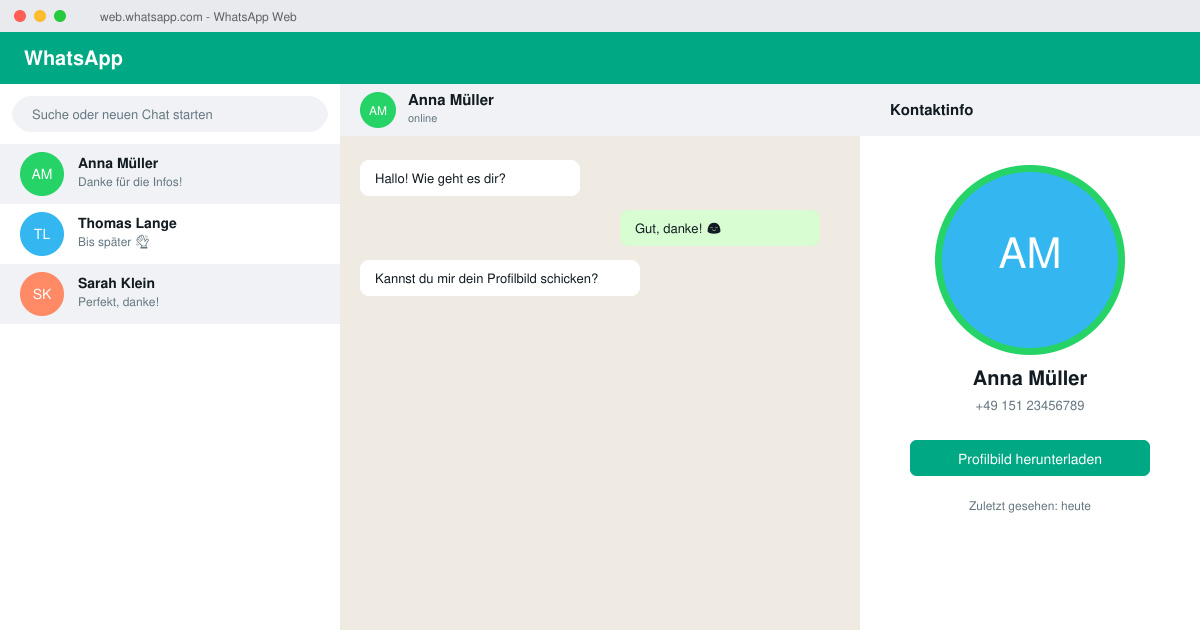Click the Kontaktinfo panel title

tap(931, 110)
